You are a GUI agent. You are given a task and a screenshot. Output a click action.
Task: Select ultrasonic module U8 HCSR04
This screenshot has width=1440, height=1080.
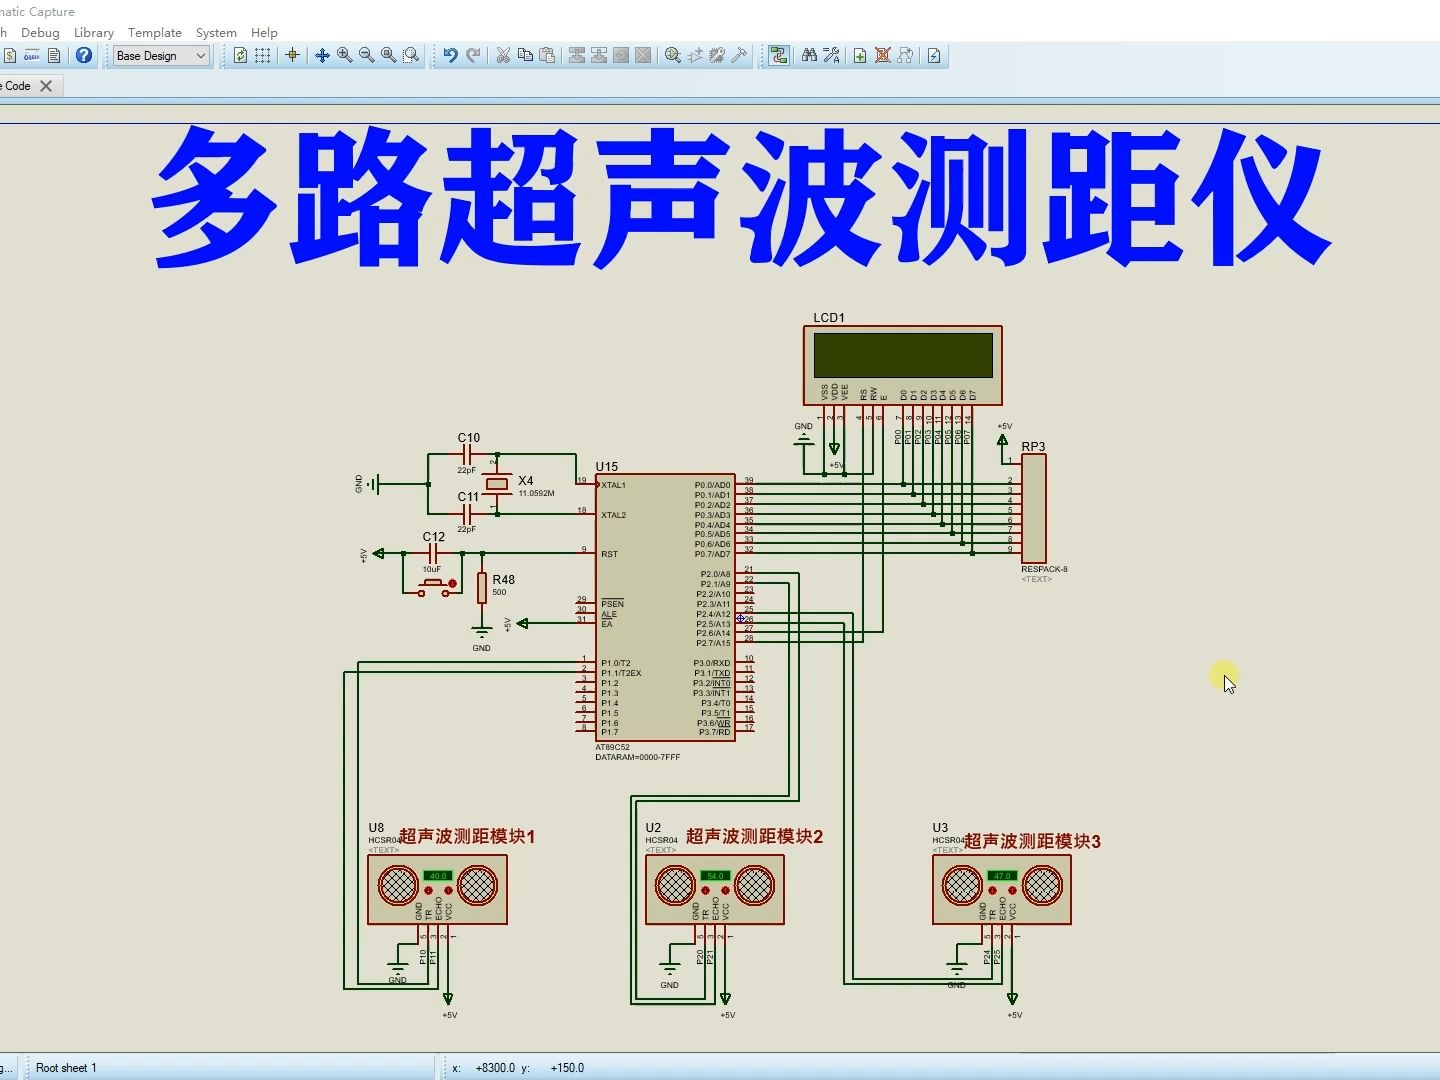pos(437,889)
